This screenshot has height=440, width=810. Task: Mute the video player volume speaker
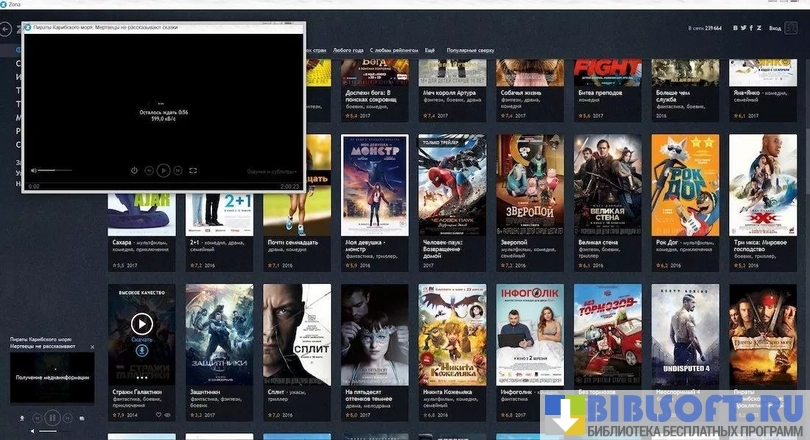(x=33, y=171)
